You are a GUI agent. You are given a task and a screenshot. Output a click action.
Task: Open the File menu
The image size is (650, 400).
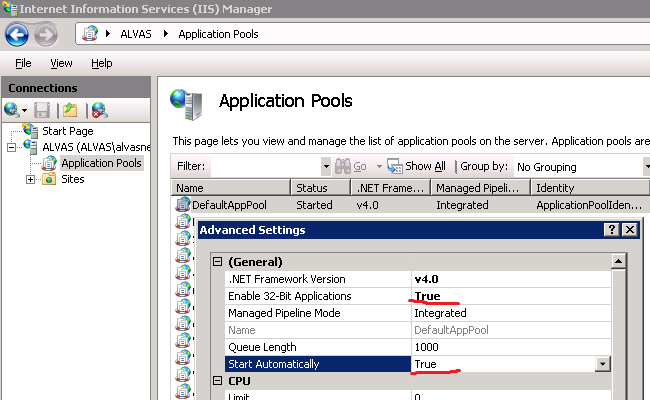[x=23, y=63]
